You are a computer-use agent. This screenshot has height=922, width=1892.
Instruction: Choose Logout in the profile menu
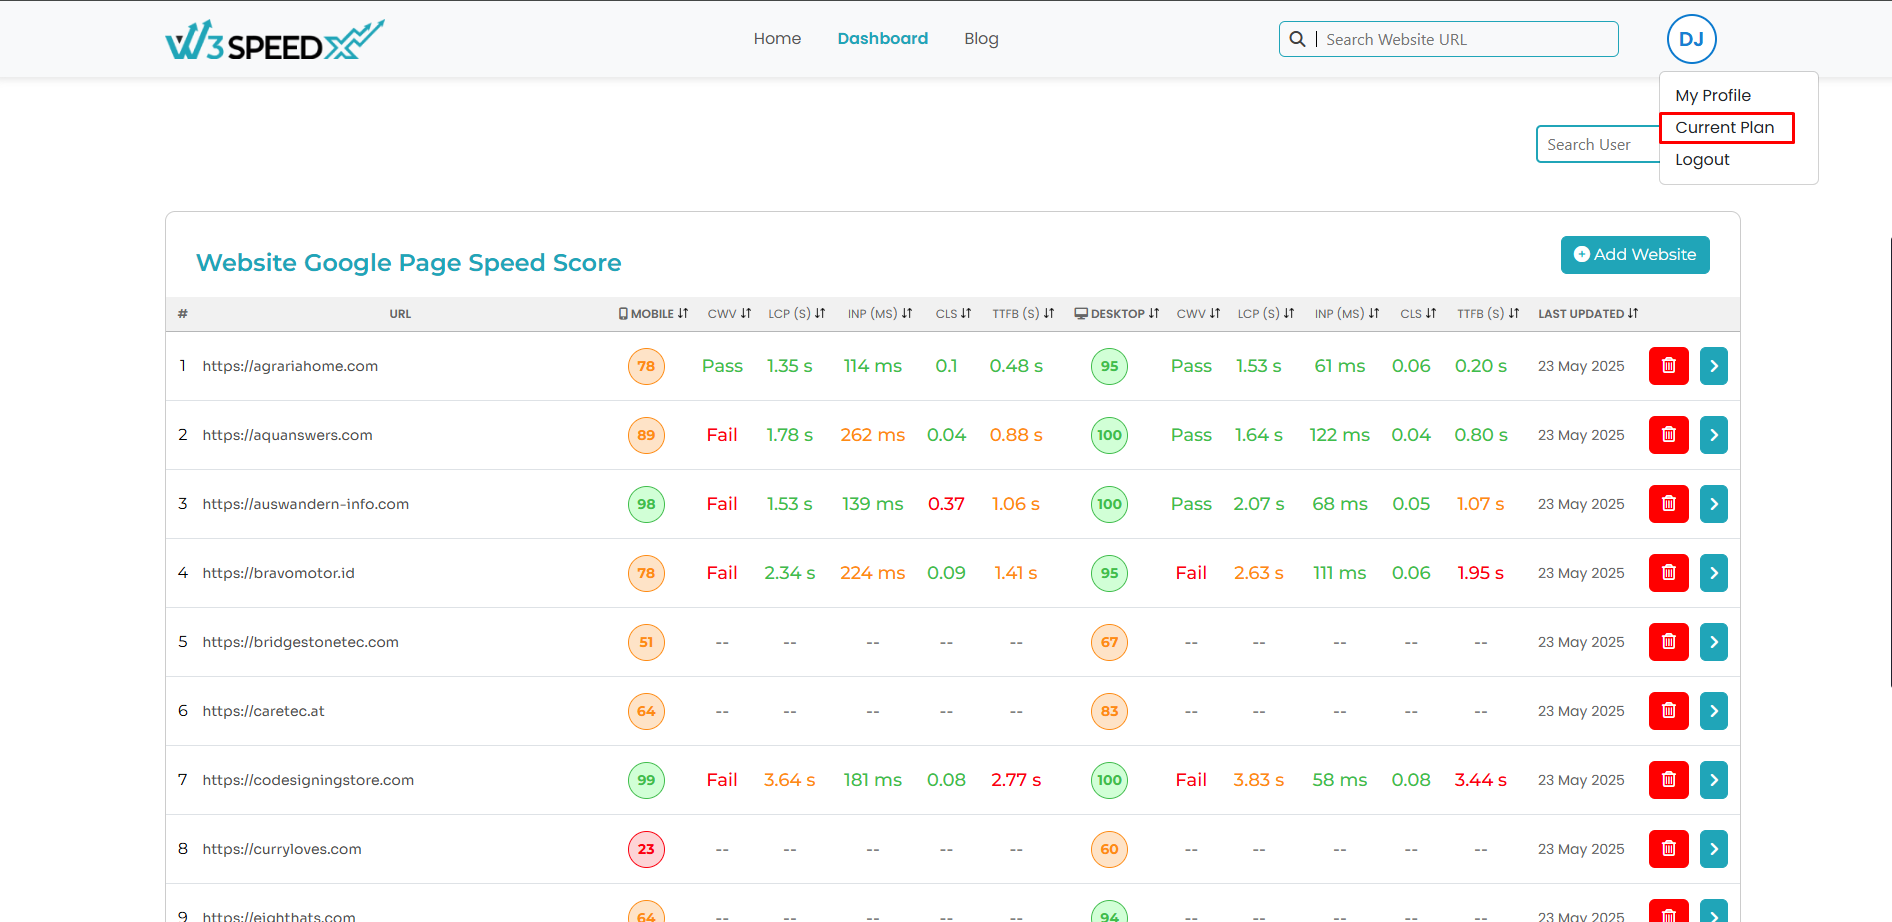click(x=1702, y=160)
